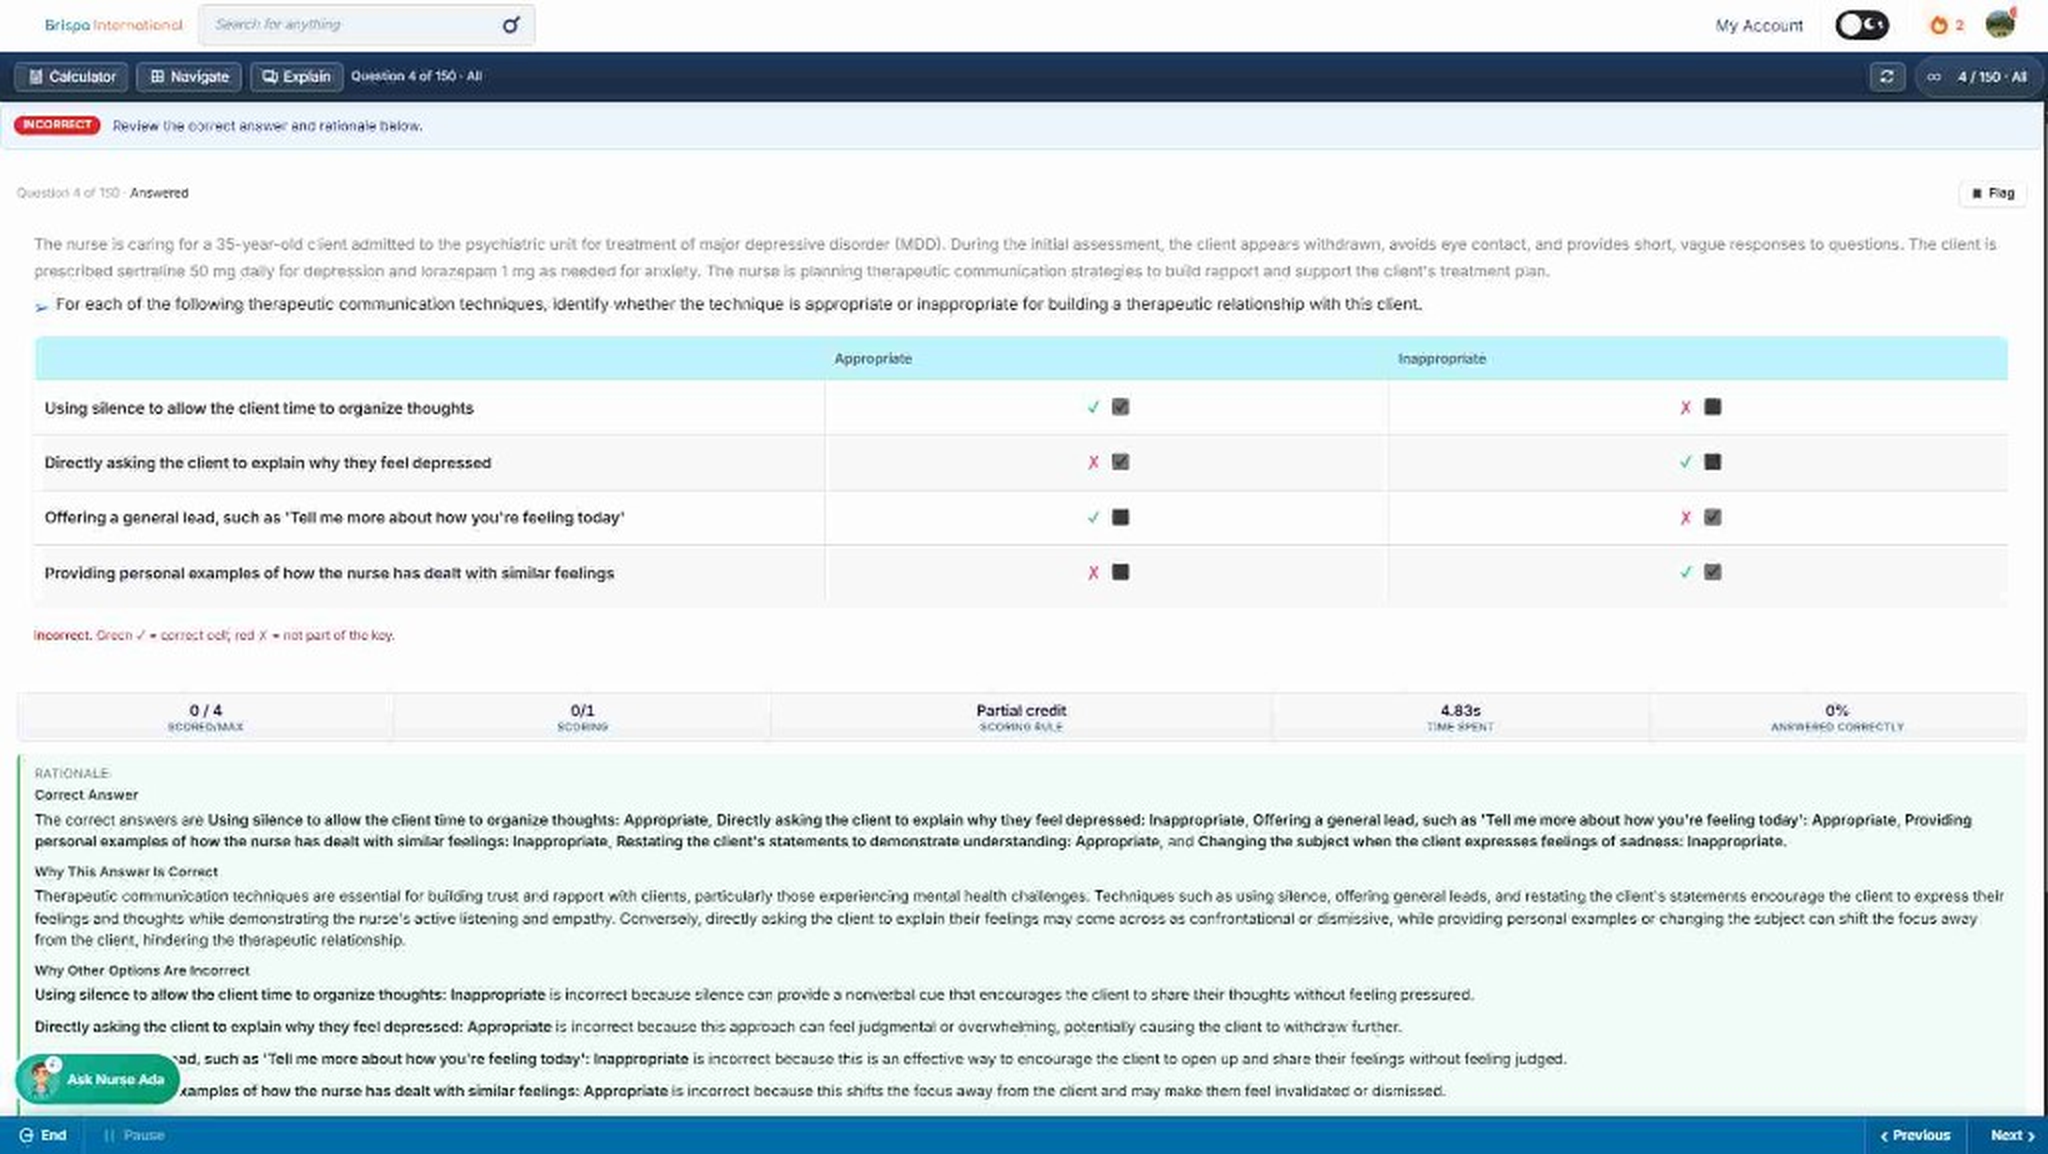Click 'Using silence to allow the client' row label

click(x=259, y=408)
